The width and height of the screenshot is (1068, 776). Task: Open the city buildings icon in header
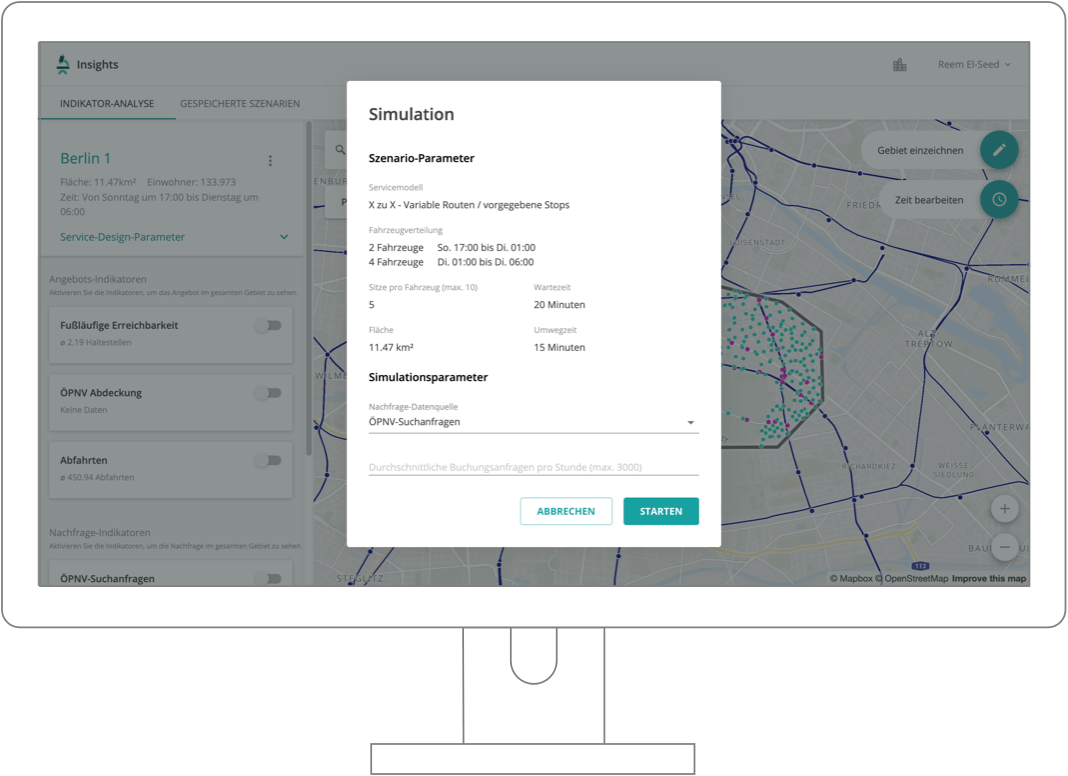point(900,65)
